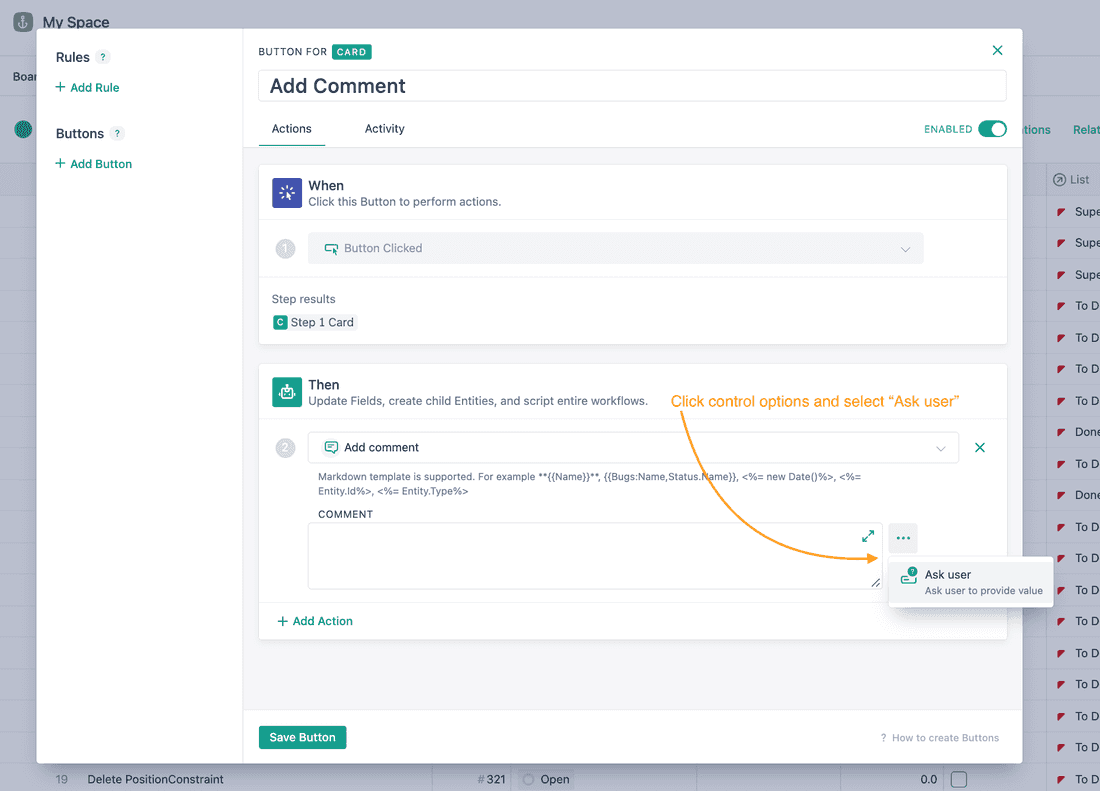Screen dimensions: 1100x791
Task: Select Ask user from the options menu
Action: [x=970, y=582]
